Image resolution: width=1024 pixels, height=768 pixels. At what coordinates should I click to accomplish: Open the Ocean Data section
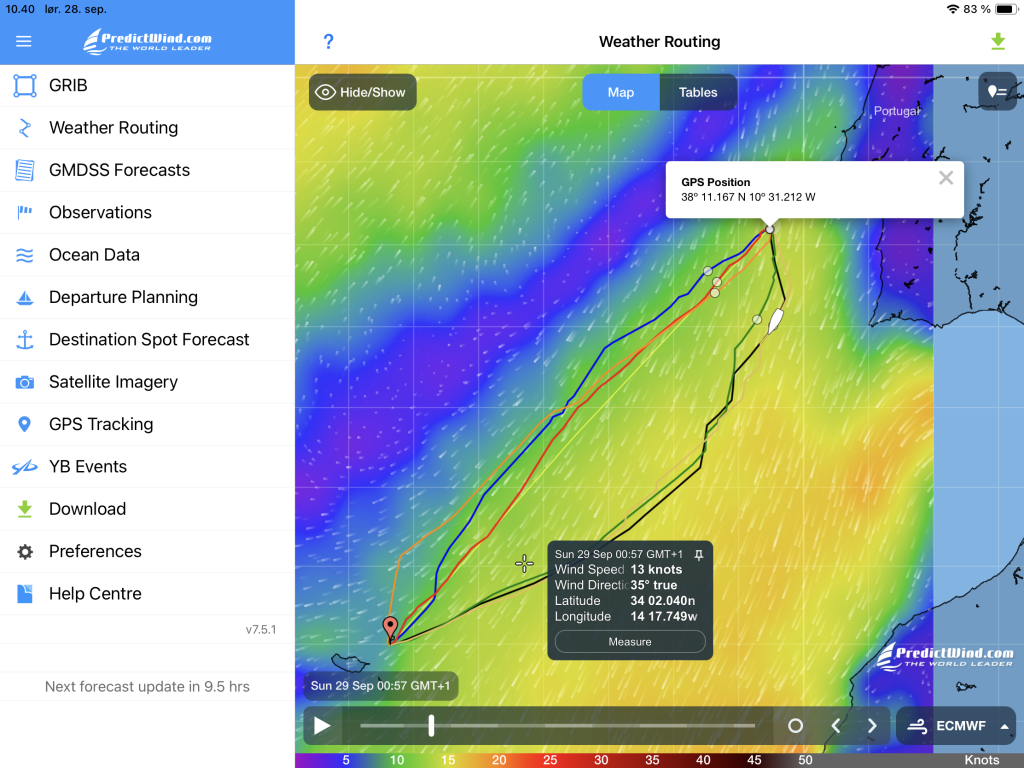click(147, 255)
